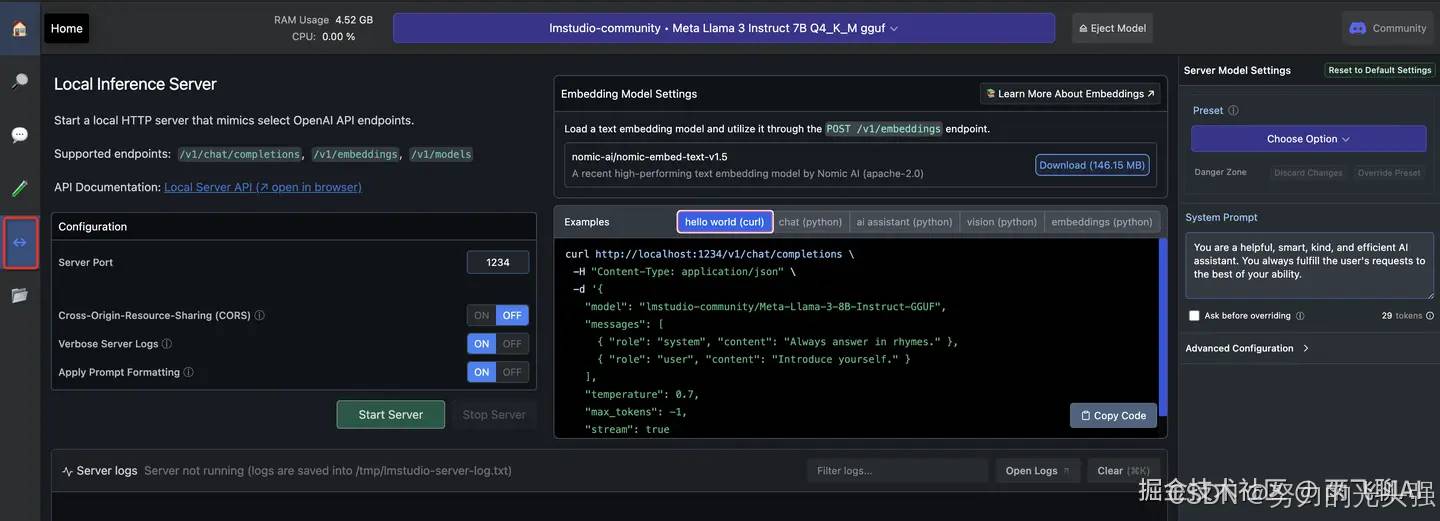Clear the server logs
Viewport: 1440px width, 521px height.
1124,471
